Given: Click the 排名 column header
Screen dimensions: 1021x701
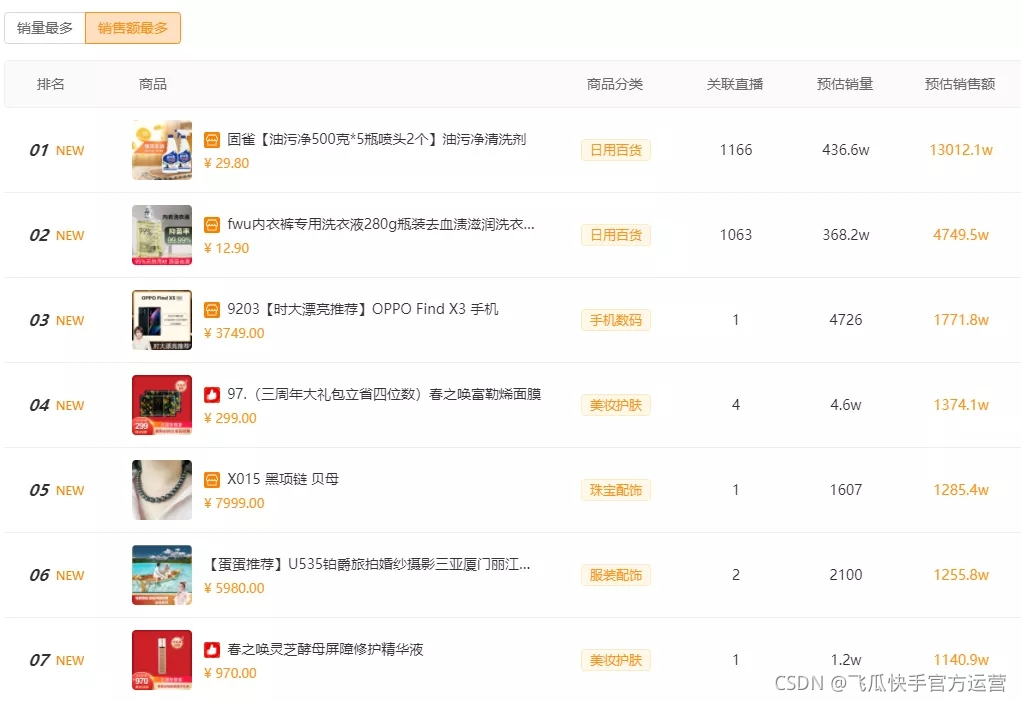Looking at the screenshot, I should pyautogui.click(x=51, y=84).
